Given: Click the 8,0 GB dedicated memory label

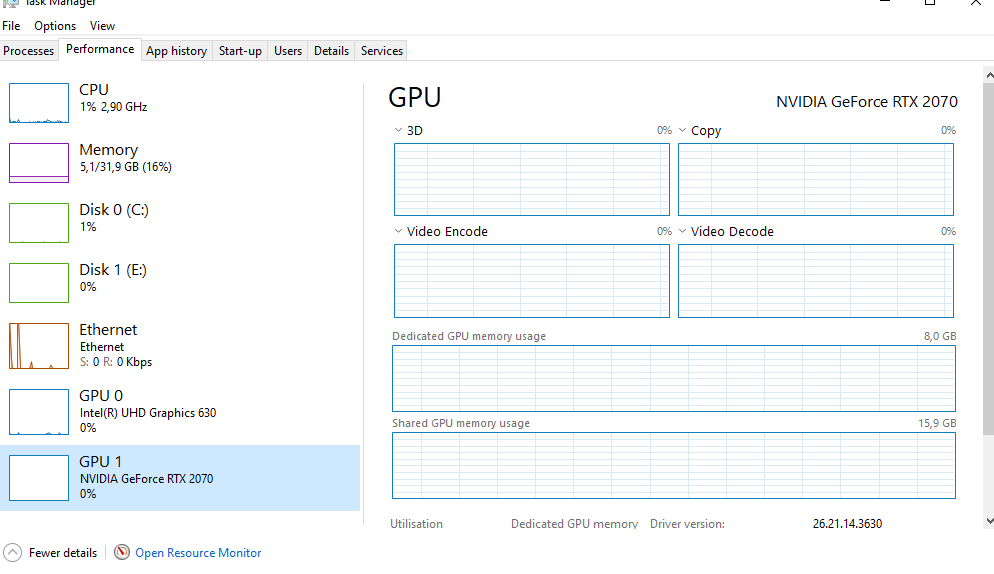Looking at the screenshot, I should coord(939,336).
